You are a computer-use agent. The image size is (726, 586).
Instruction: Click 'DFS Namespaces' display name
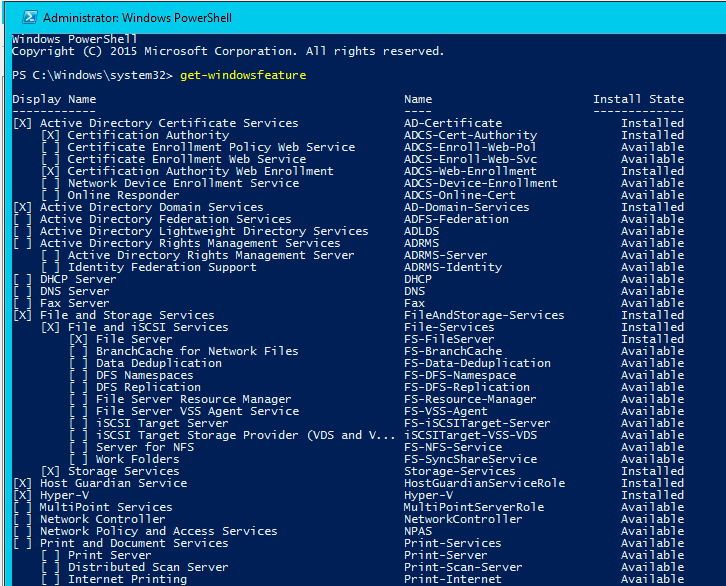point(144,375)
